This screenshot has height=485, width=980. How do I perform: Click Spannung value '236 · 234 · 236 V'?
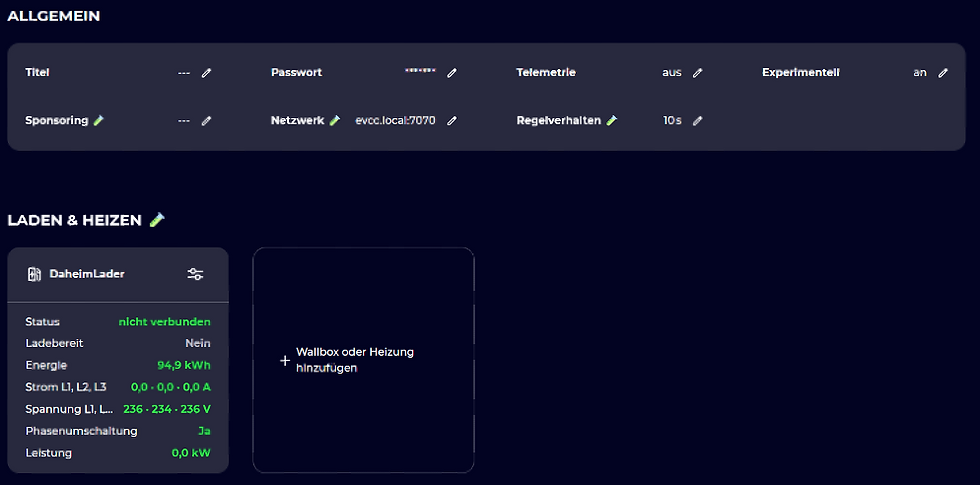tap(167, 409)
